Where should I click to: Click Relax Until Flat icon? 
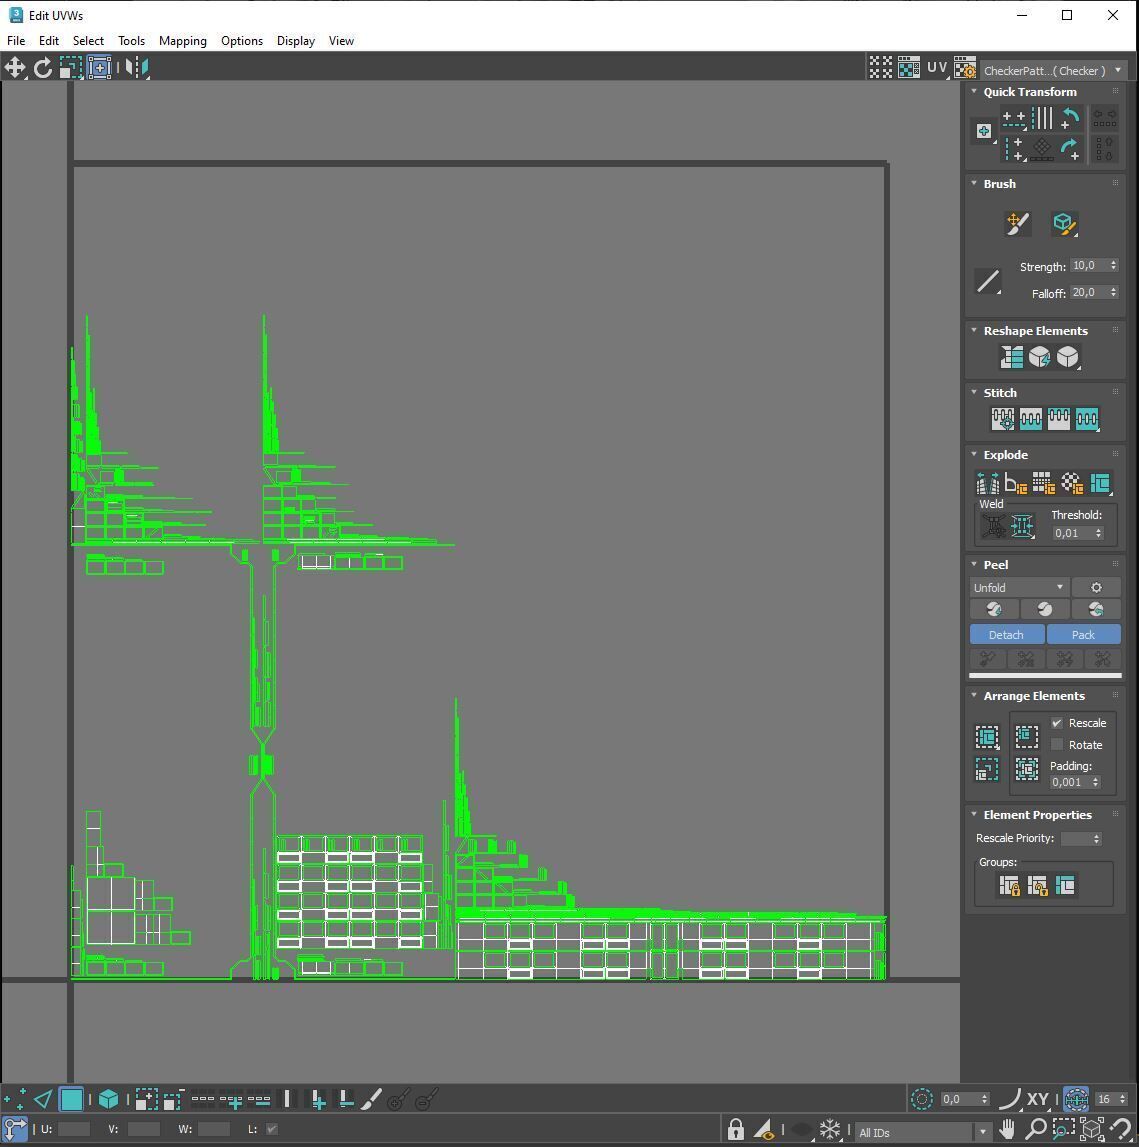coord(1040,357)
